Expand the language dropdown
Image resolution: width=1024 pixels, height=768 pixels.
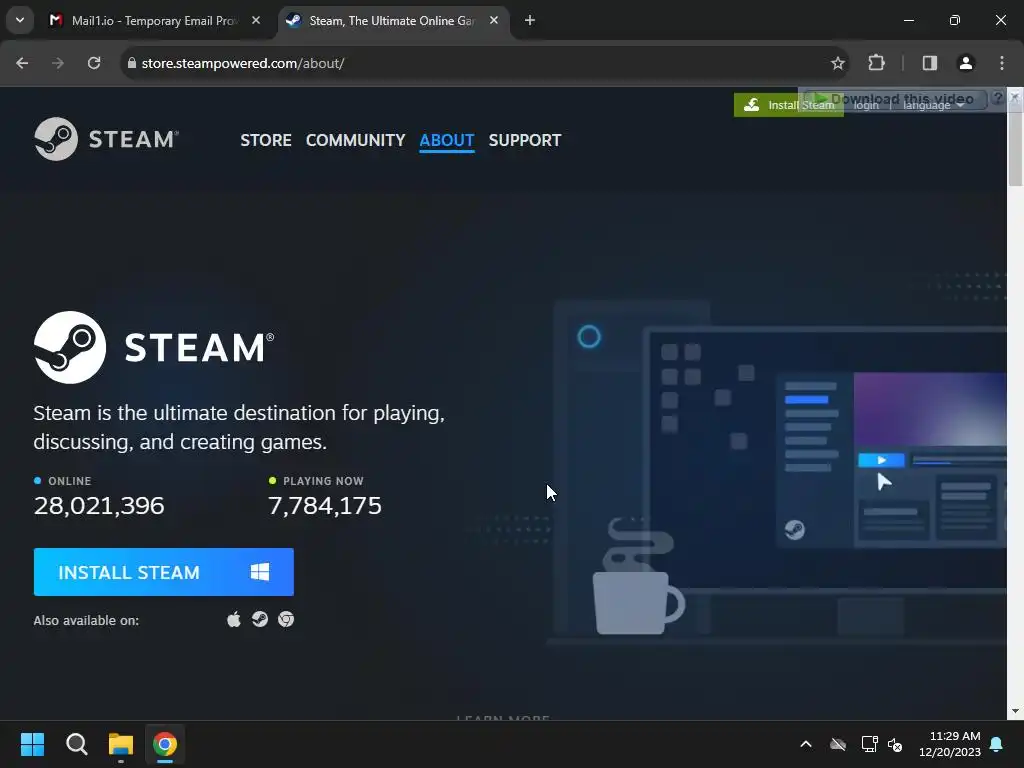933,105
